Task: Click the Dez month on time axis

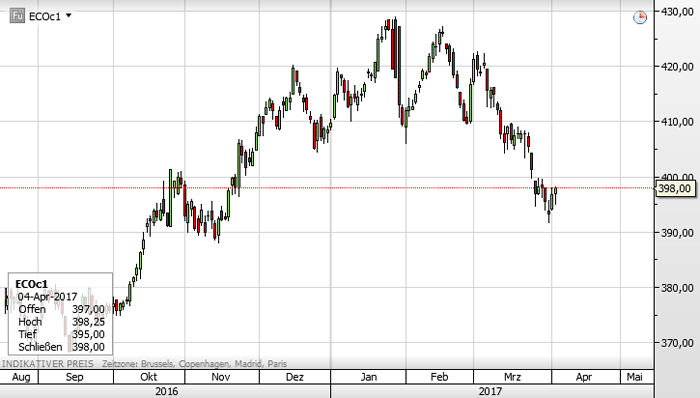Action: (x=295, y=377)
